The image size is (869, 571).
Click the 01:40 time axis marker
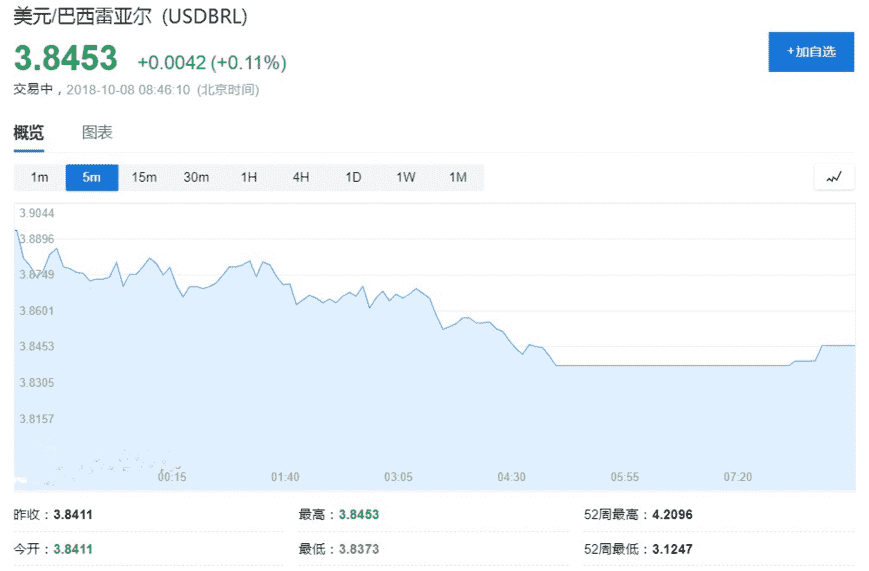[285, 477]
